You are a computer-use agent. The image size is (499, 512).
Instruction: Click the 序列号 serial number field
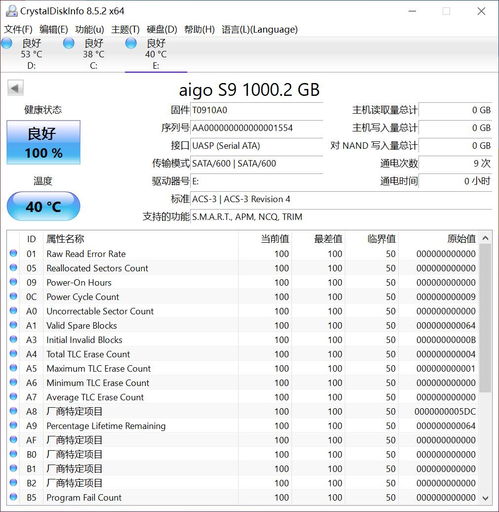tap(256, 128)
